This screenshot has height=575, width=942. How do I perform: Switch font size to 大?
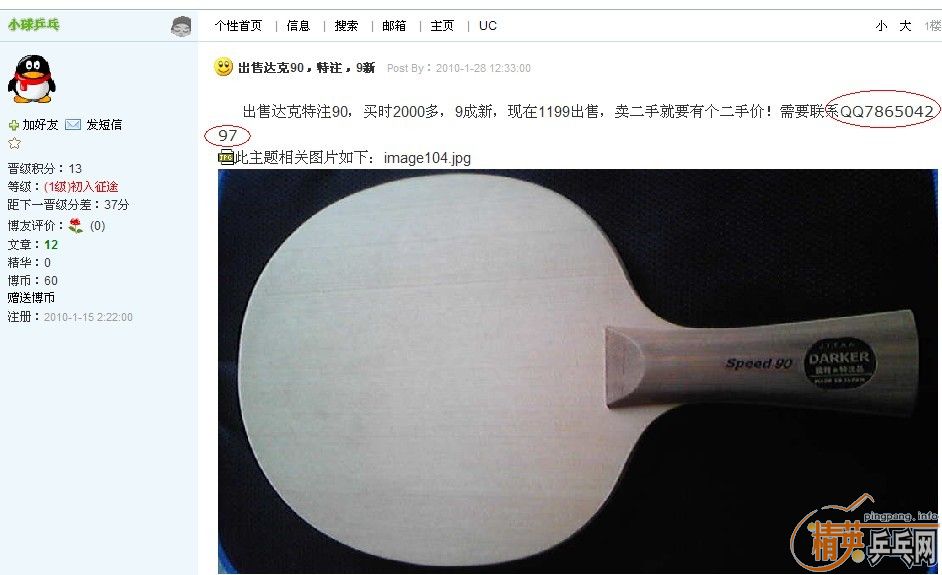click(905, 26)
